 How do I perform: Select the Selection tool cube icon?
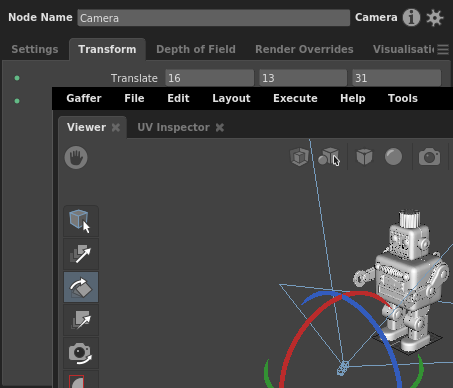tap(81, 221)
